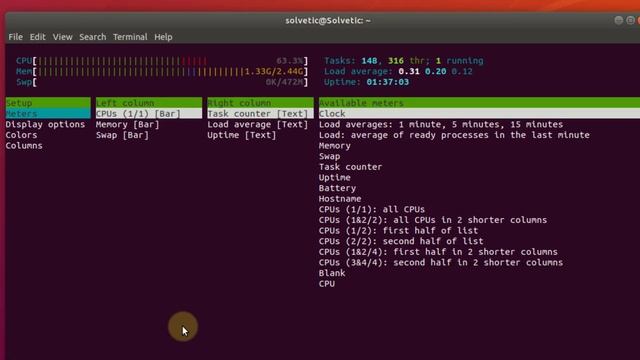The height and width of the screenshot is (360, 640).
Task: Click the window title solvetic@Solvetic
Action: (328, 20)
